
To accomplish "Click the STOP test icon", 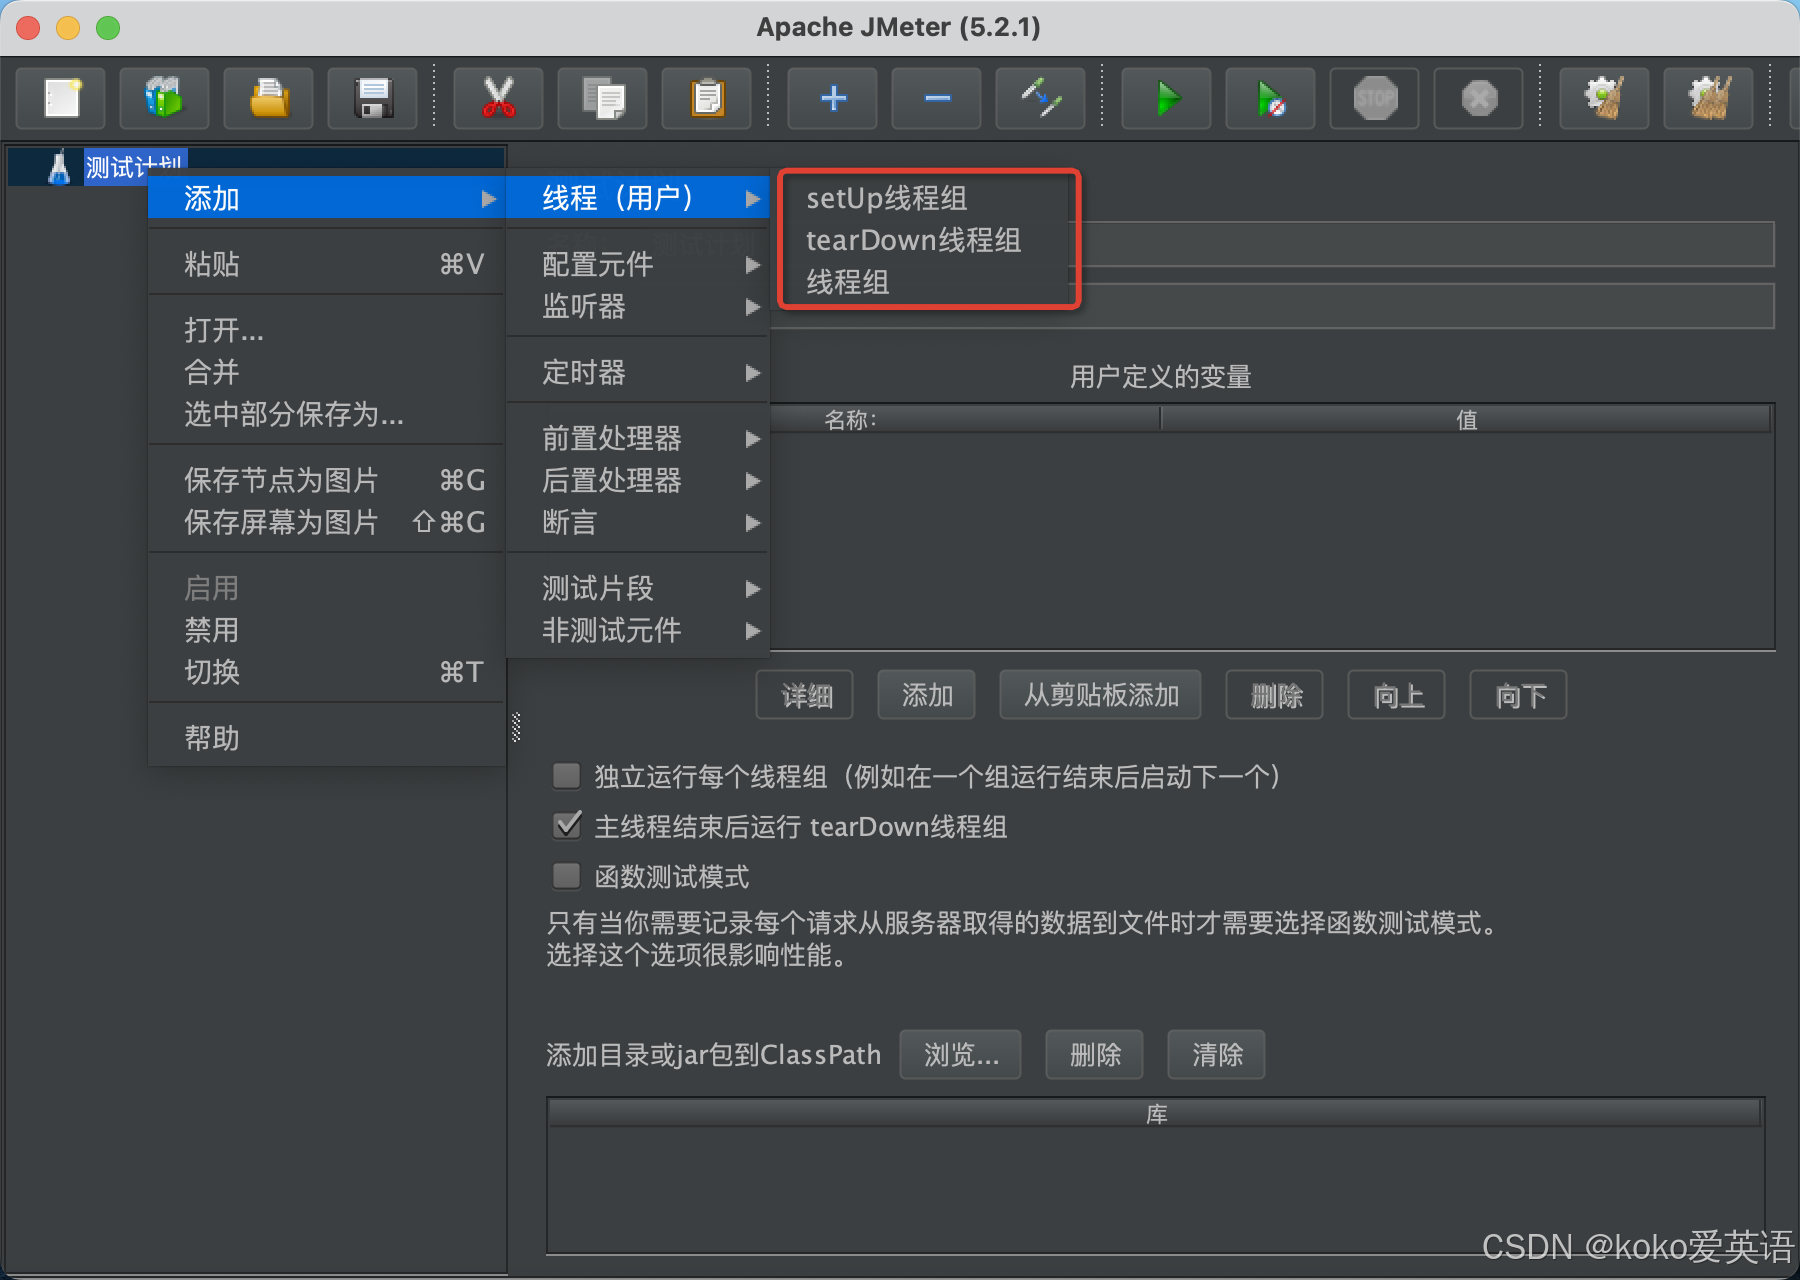I will pos(1374,98).
